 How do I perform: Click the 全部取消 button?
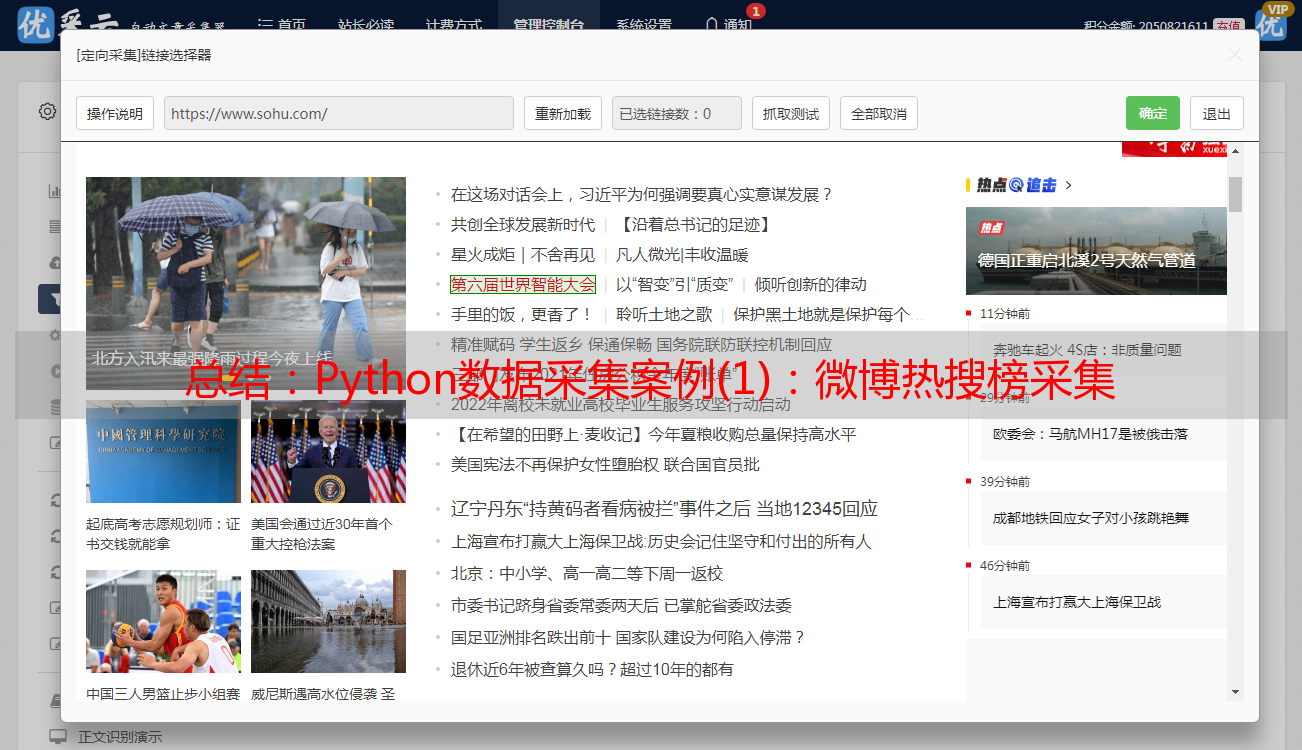[878, 113]
